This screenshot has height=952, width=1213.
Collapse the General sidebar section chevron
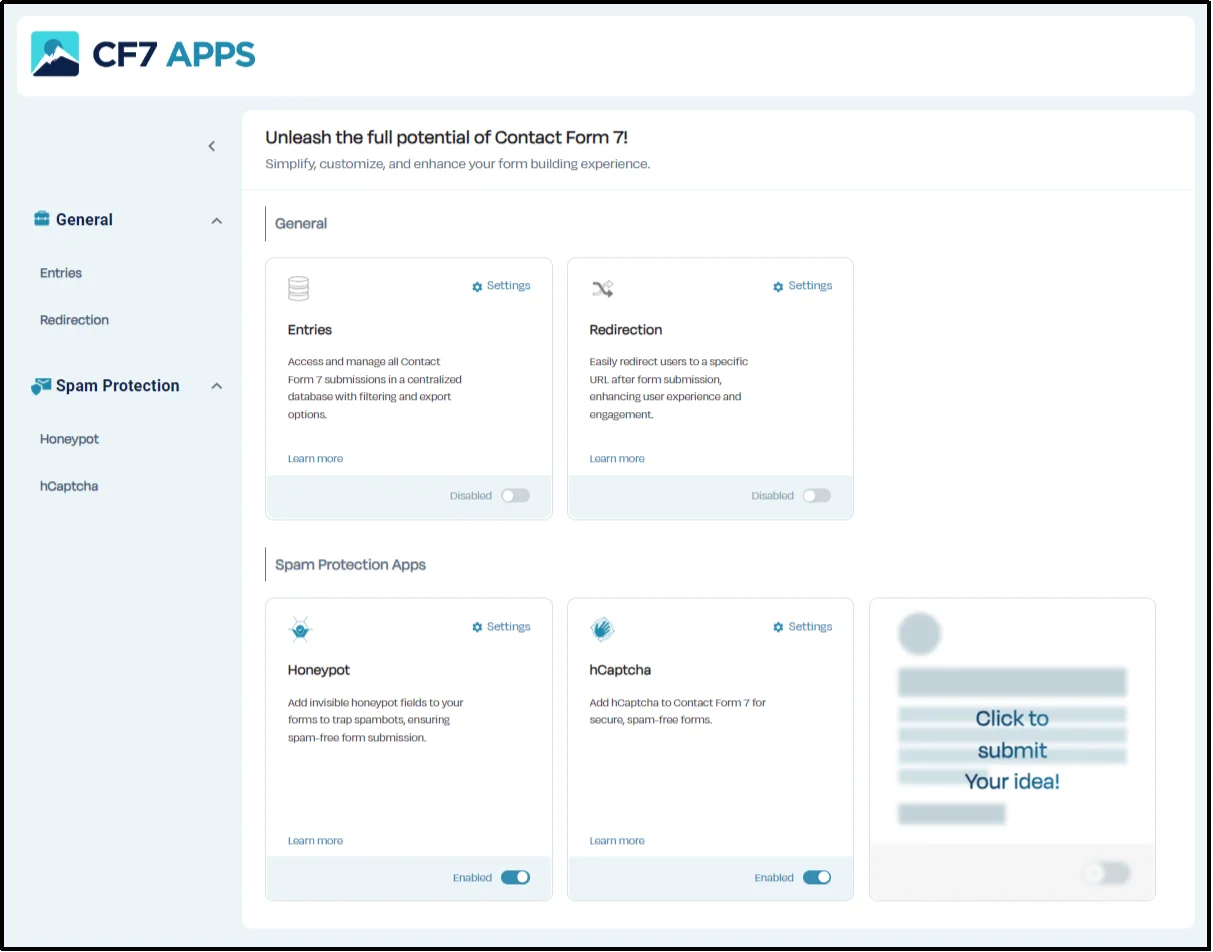pyautogui.click(x=217, y=221)
